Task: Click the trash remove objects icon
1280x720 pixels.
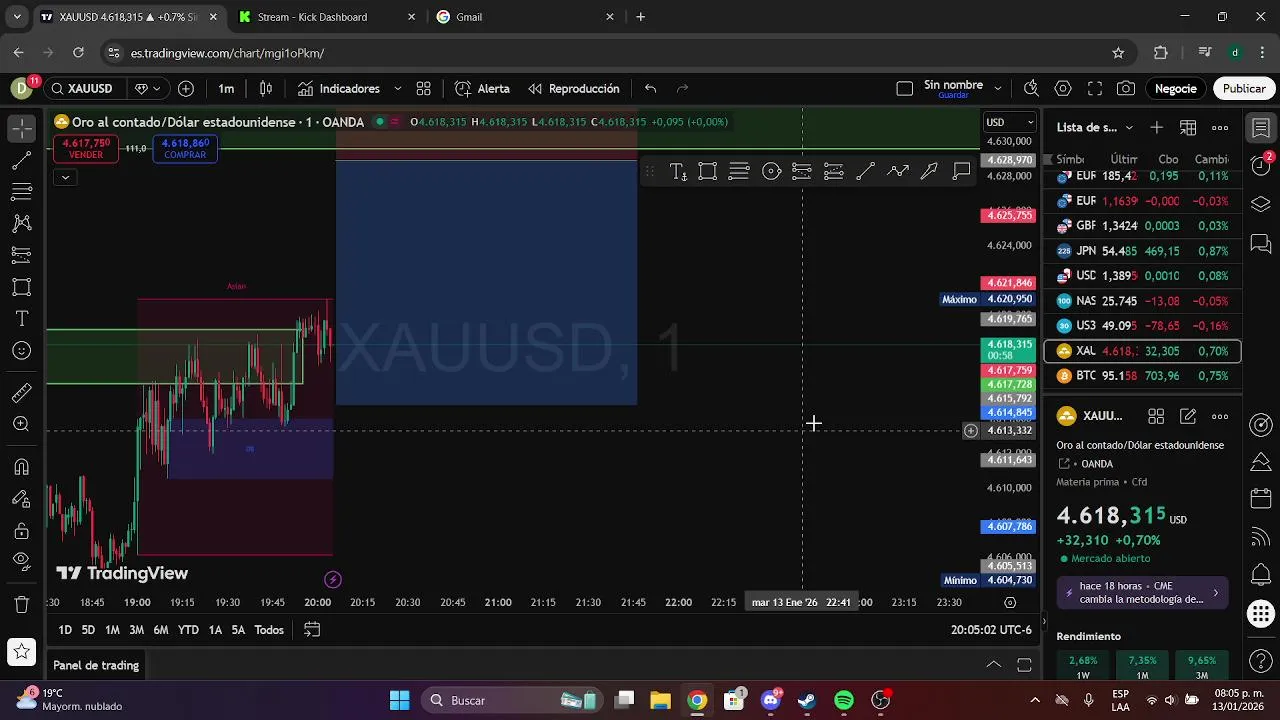Action: [x=21, y=604]
